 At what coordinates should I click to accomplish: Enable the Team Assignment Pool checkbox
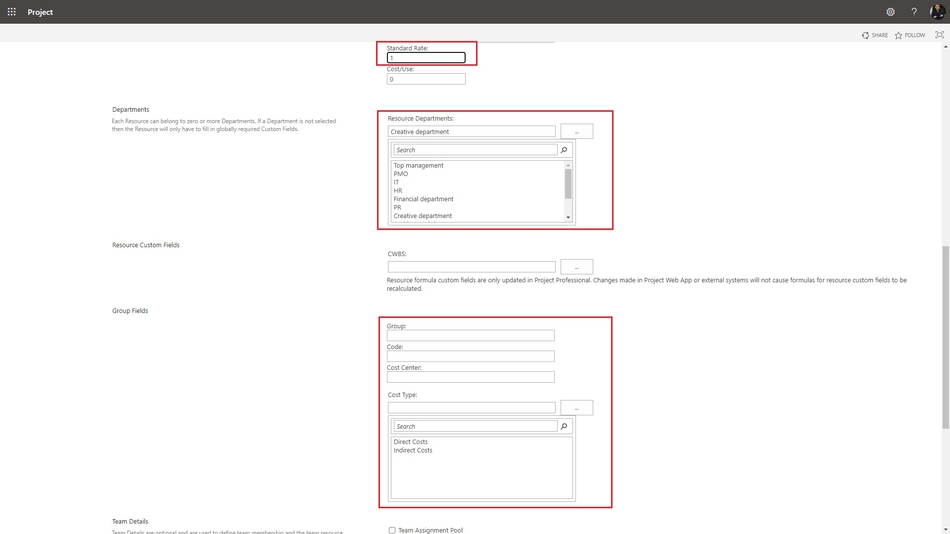click(x=392, y=530)
